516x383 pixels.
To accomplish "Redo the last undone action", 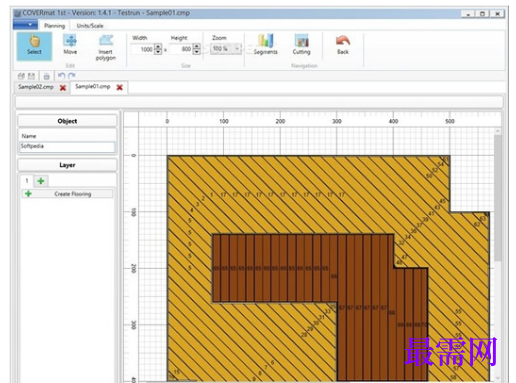I will (71, 76).
